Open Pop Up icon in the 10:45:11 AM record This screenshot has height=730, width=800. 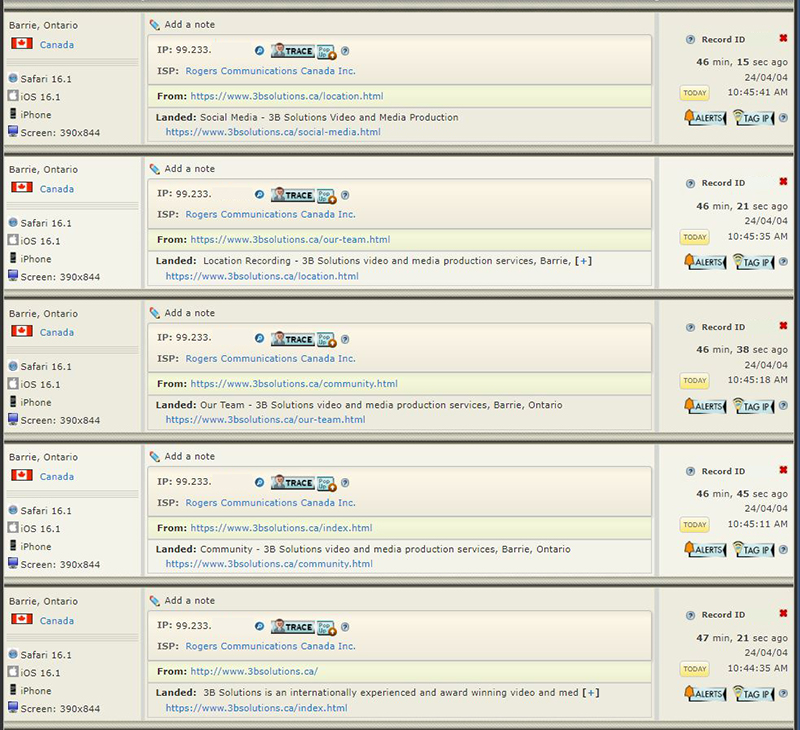pyautogui.click(x=327, y=484)
